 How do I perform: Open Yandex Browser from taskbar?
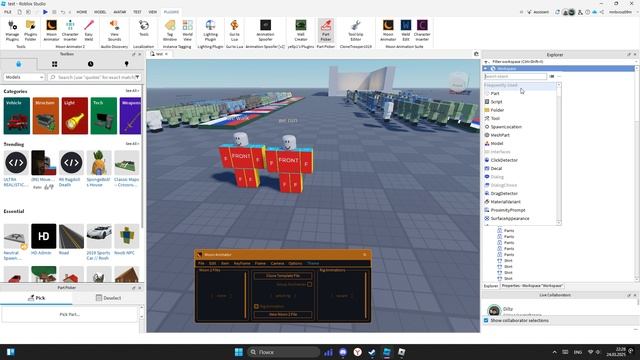point(358,352)
